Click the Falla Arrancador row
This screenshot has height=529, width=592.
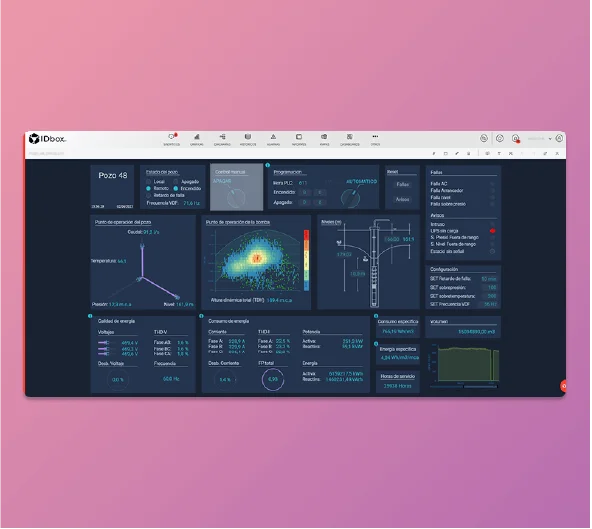point(463,191)
